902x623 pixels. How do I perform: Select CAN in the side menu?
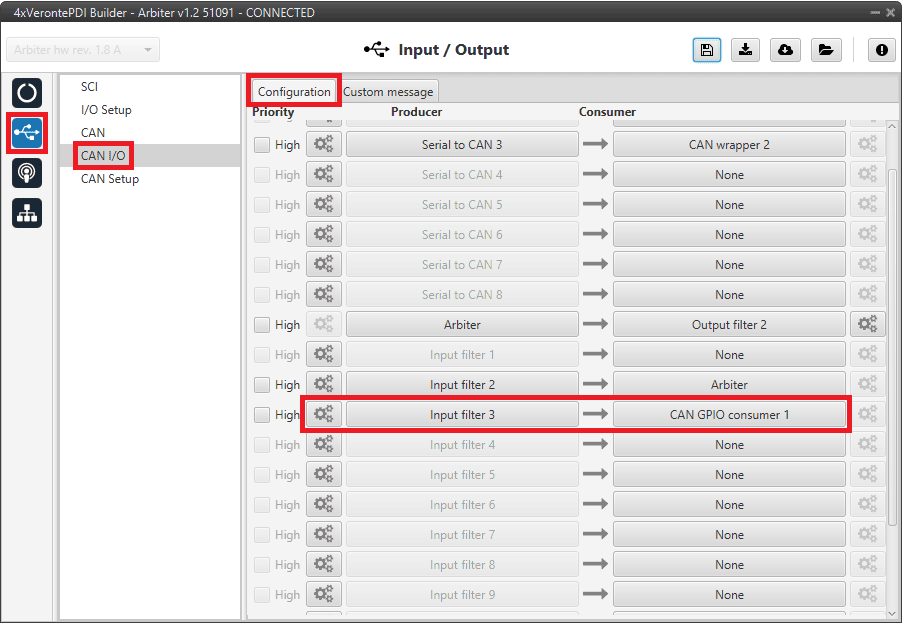(x=93, y=133)
